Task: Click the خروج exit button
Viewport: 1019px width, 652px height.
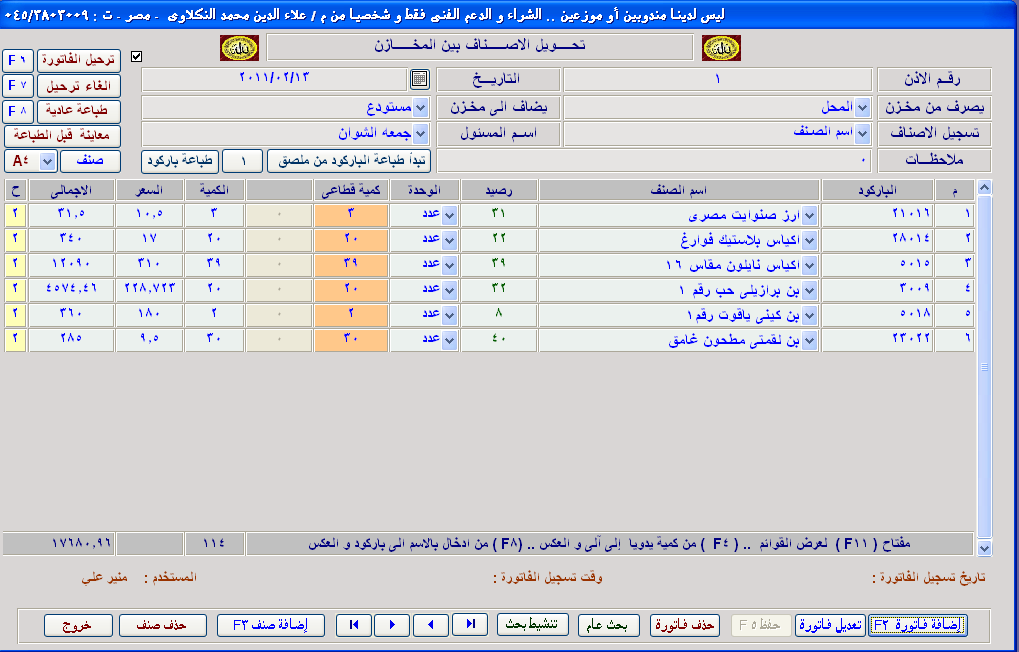Action: pyautogui.click(x=78, y=625)
